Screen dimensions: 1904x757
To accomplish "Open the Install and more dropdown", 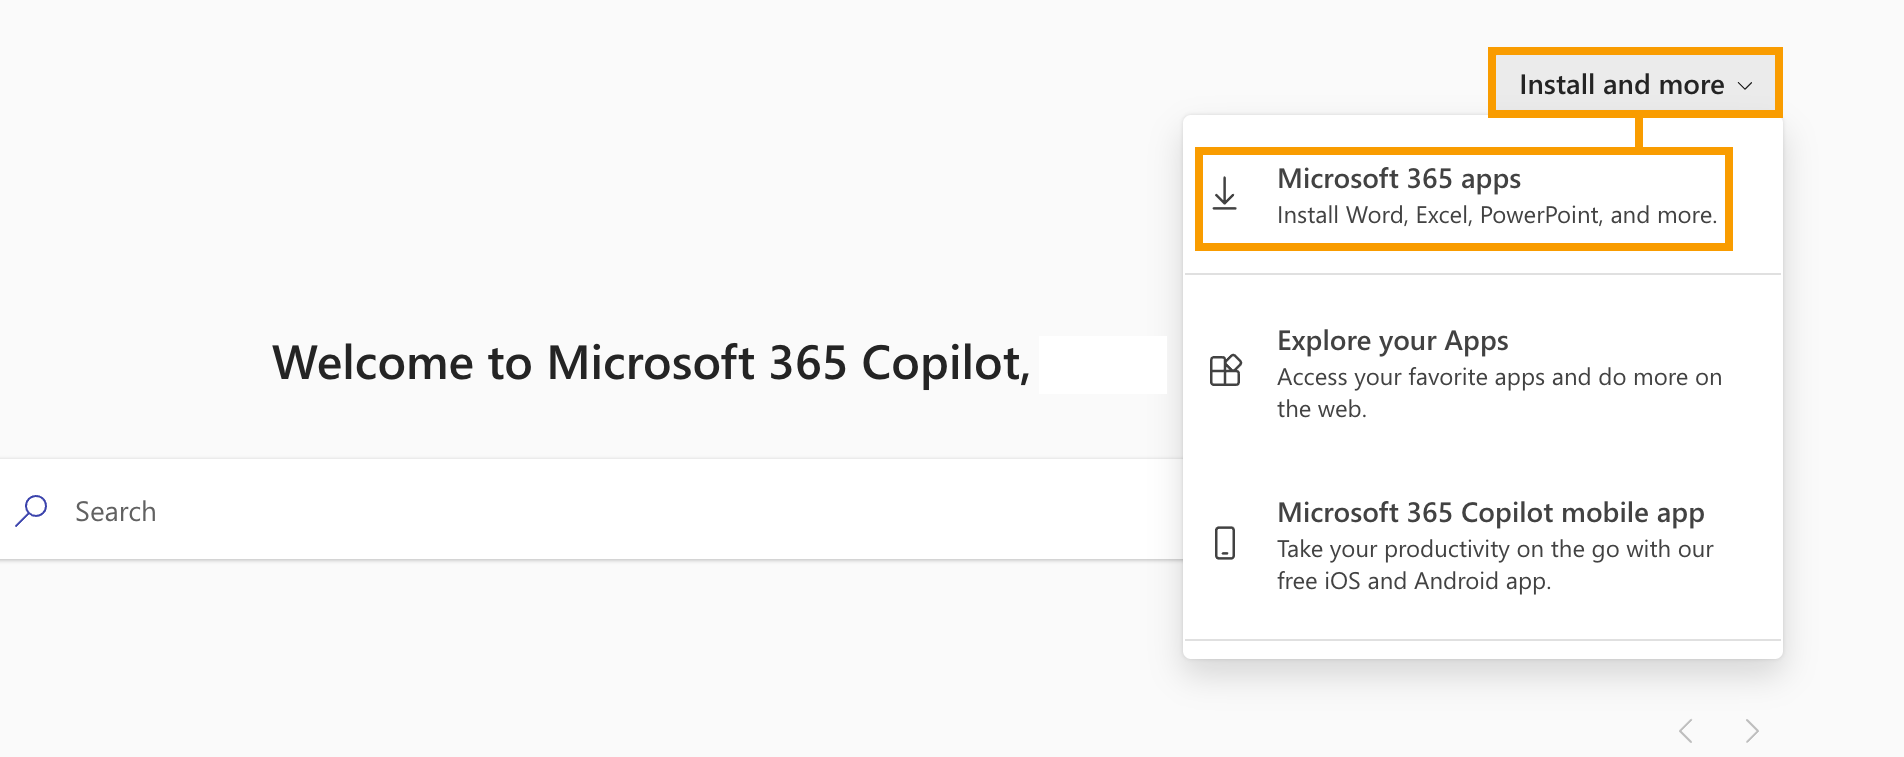I will [x=1635, y=84].
